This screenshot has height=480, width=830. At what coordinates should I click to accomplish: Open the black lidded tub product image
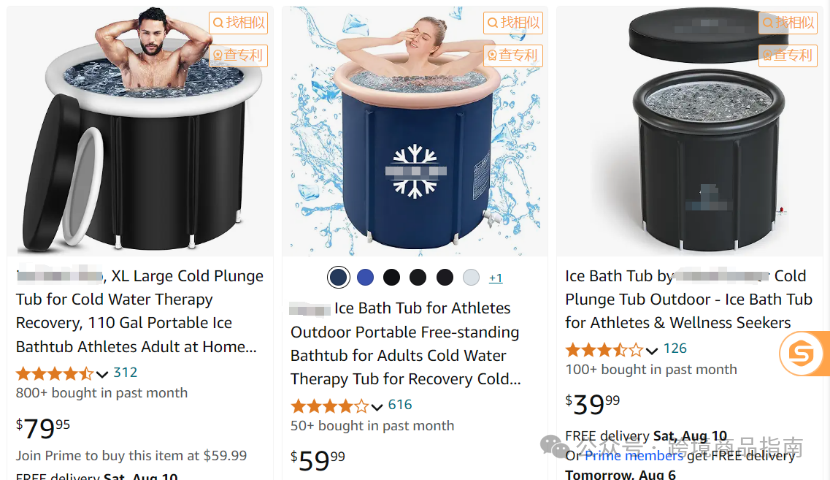click(693, 131)
